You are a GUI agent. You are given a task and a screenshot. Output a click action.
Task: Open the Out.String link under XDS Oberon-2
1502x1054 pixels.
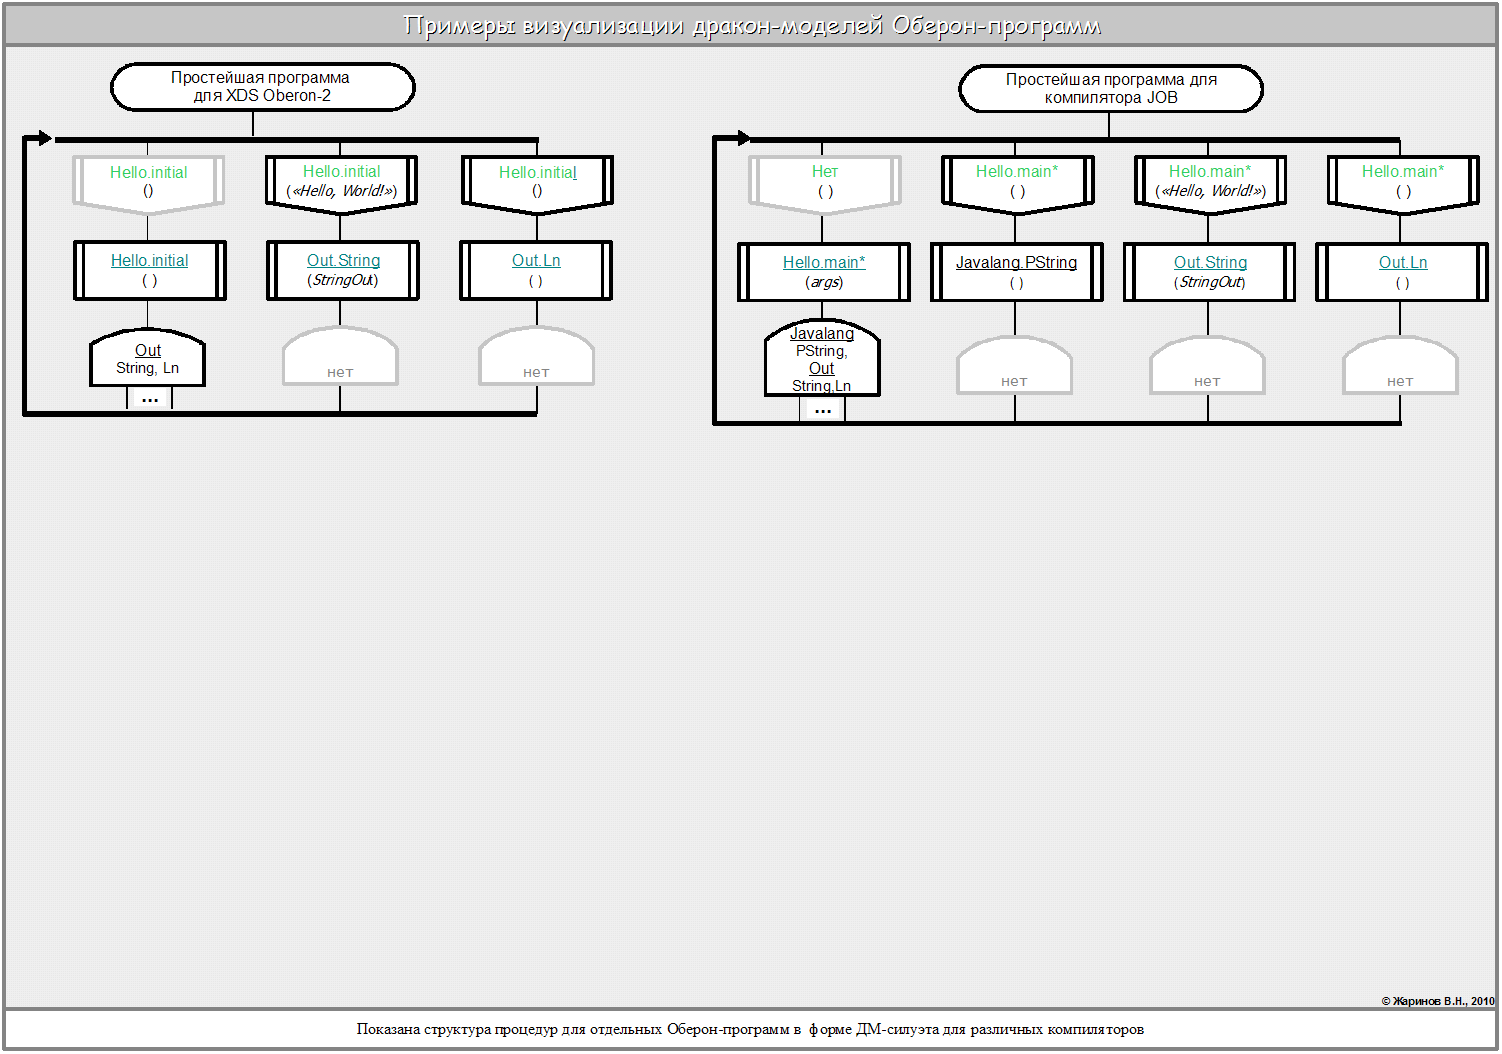click(x=343, y=261)
